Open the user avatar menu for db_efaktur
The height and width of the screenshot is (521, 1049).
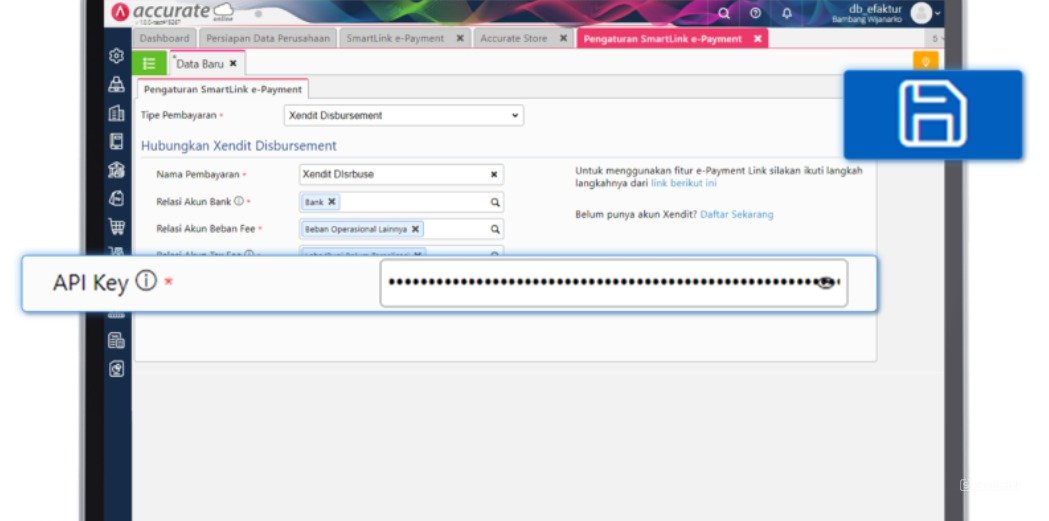pos(925,13)
